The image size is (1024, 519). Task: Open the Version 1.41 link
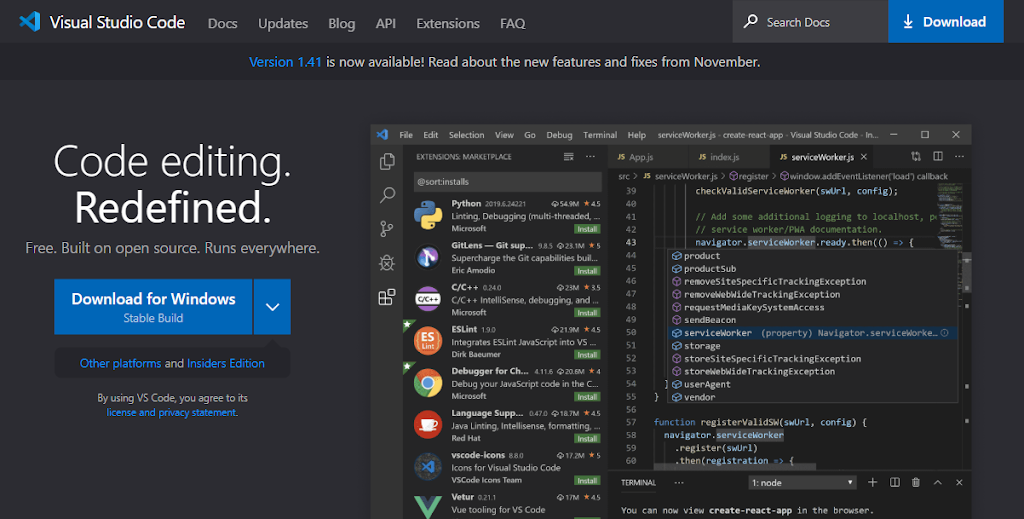pyautogui.click(x=285, y=62)
